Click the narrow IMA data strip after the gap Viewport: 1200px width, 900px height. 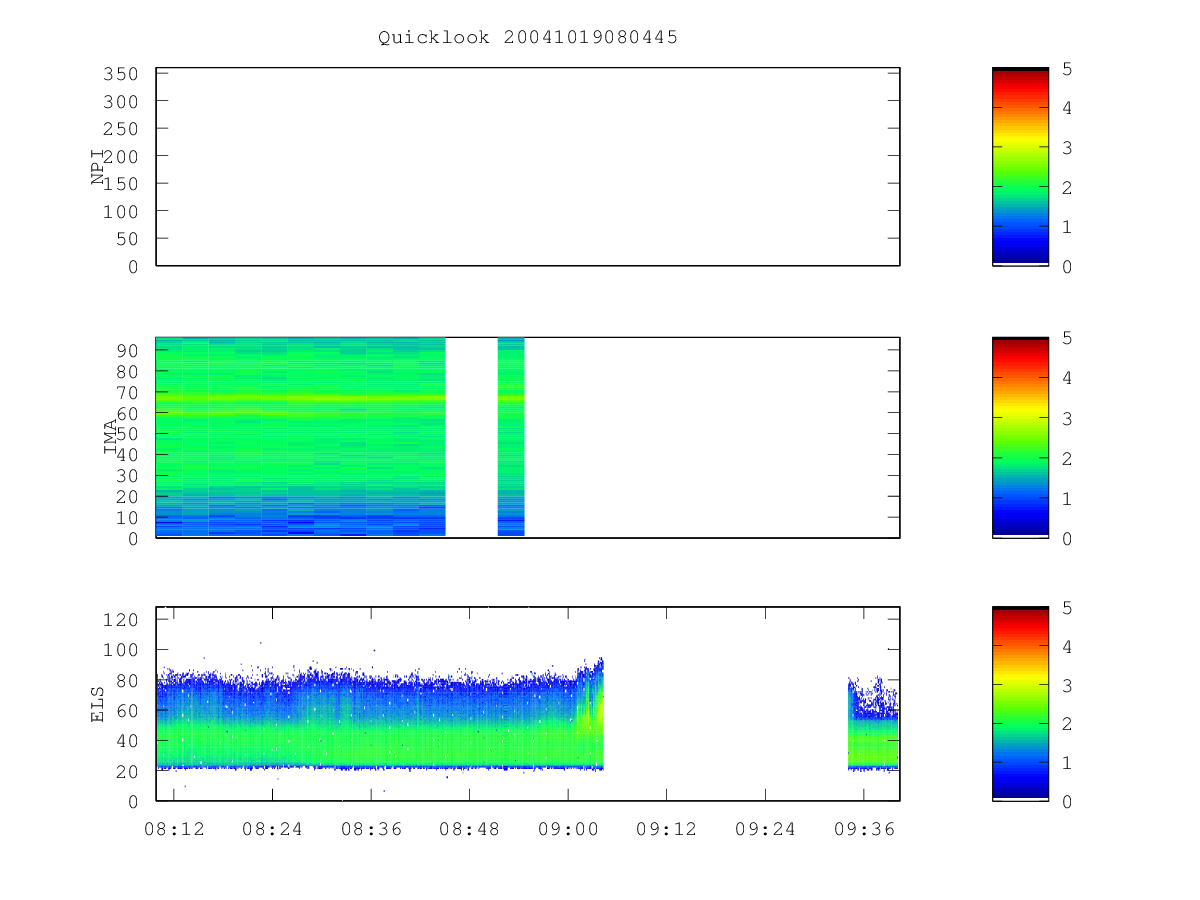(x=511, y=437)
